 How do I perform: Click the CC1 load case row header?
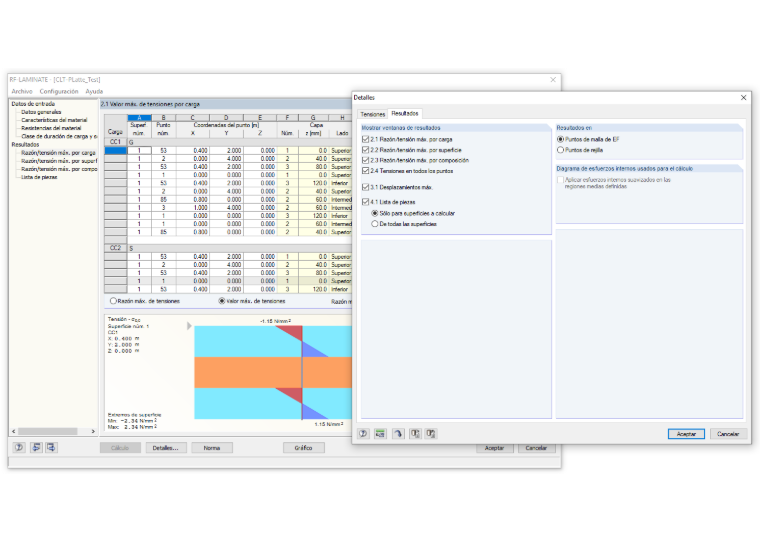click(115, 142)
